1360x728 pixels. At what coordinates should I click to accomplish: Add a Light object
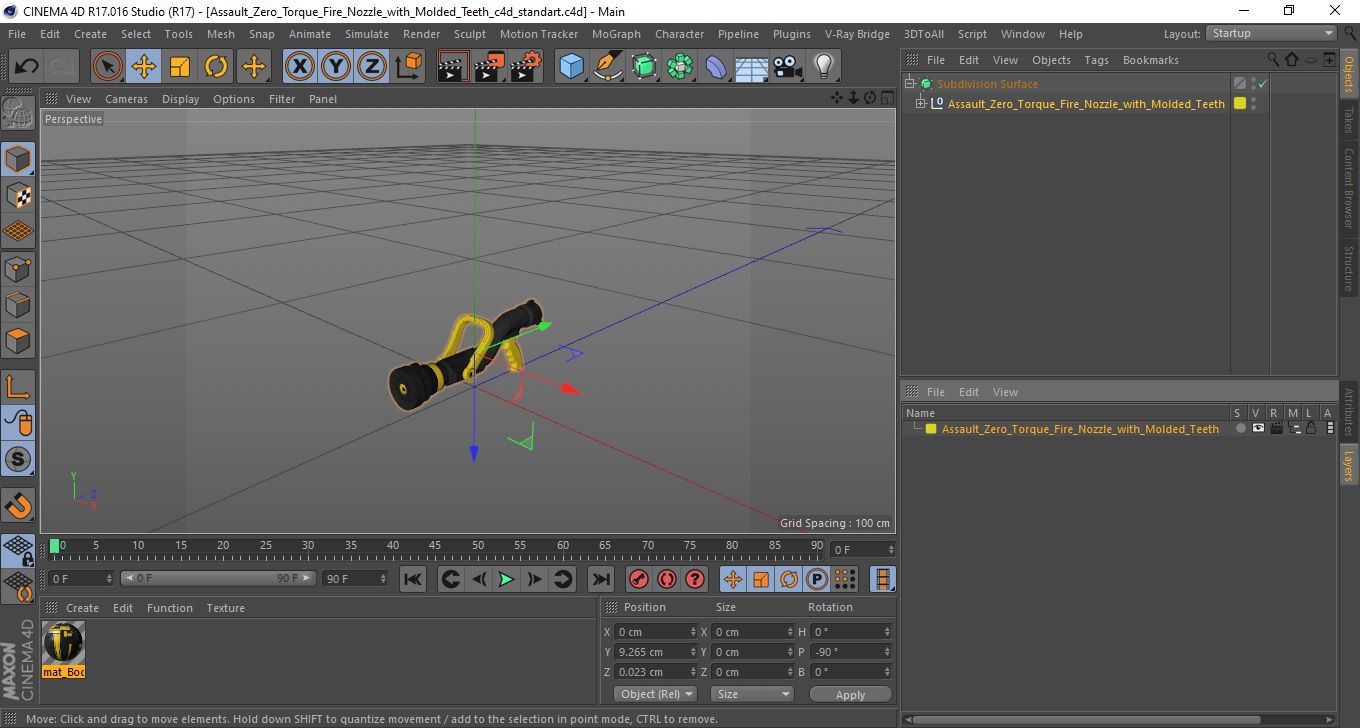click(x=824, y=67)
